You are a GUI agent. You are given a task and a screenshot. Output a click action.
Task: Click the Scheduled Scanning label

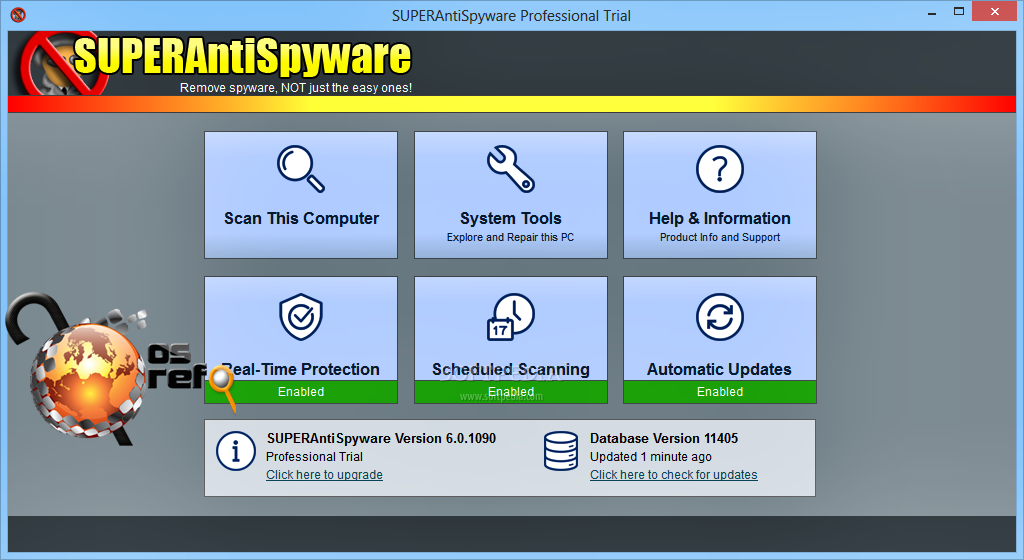coord(511,369)
